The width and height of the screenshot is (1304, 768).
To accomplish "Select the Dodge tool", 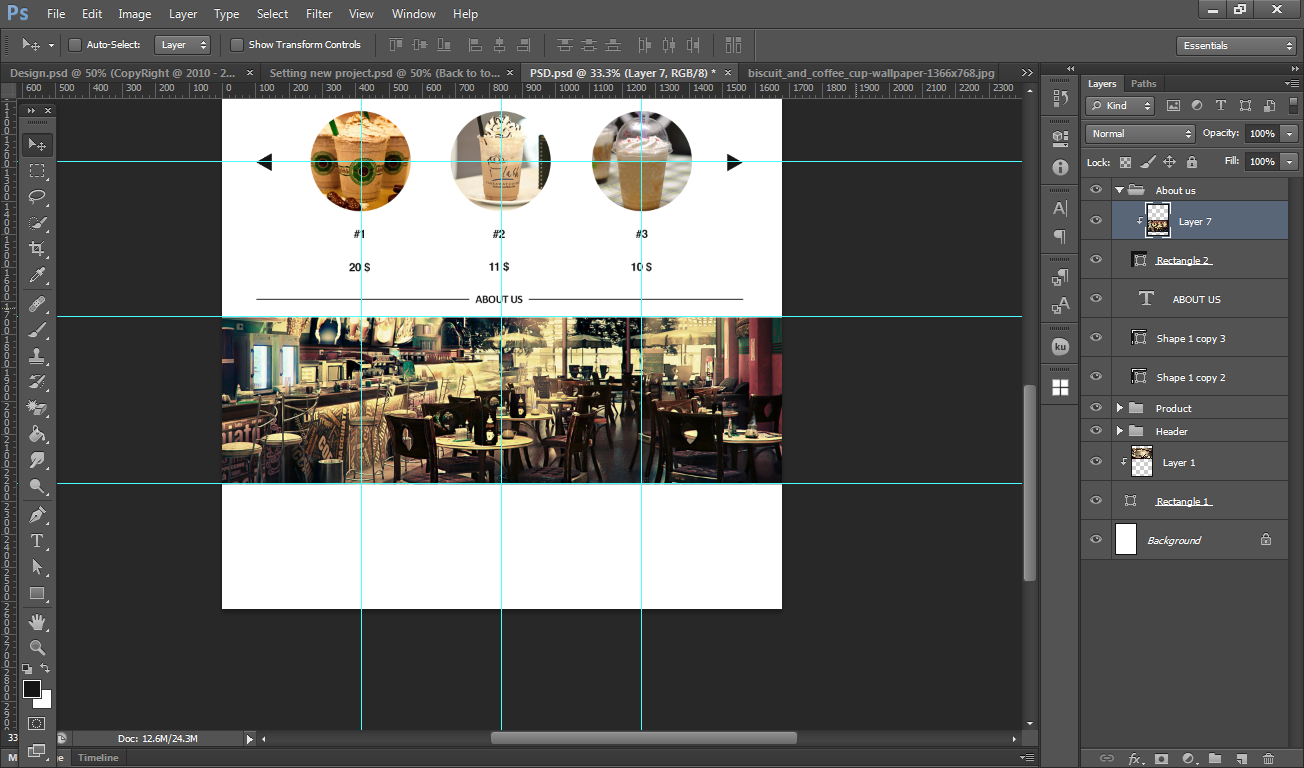I will pos(37,487).
